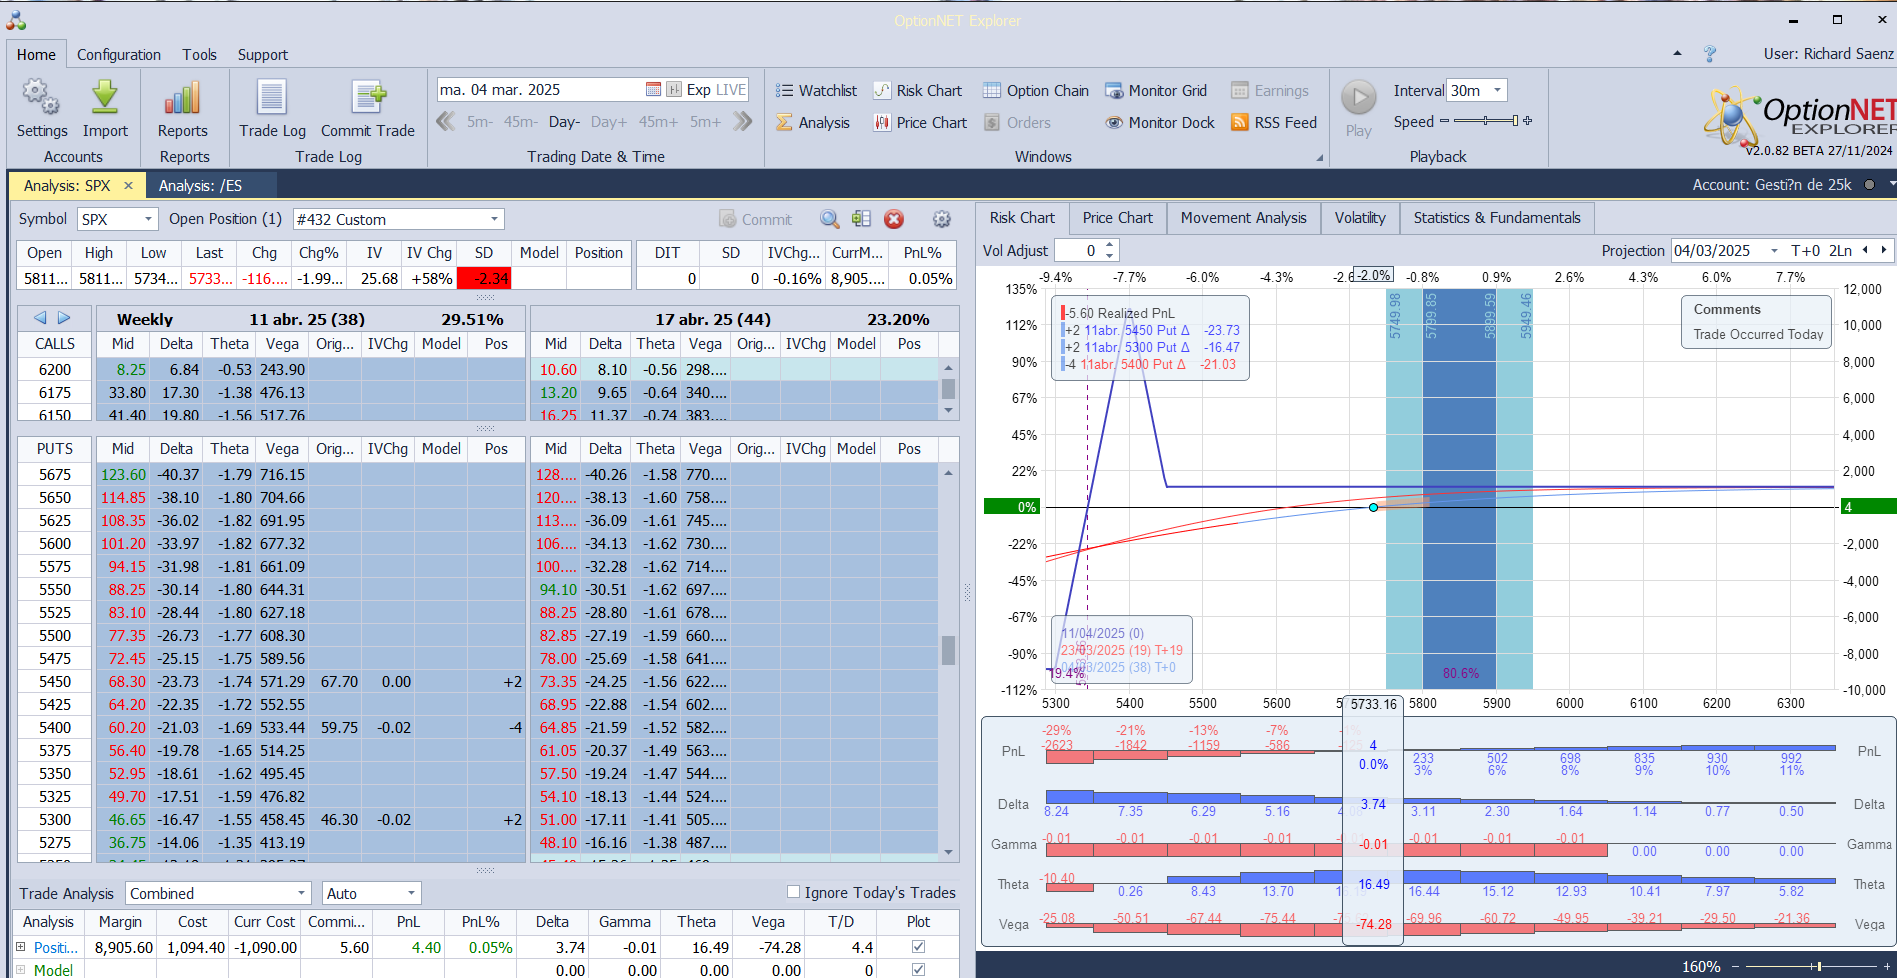This screenshot has height=978, width=1897.
Task: Click the red delete position icon
Action: pos(894,219)
